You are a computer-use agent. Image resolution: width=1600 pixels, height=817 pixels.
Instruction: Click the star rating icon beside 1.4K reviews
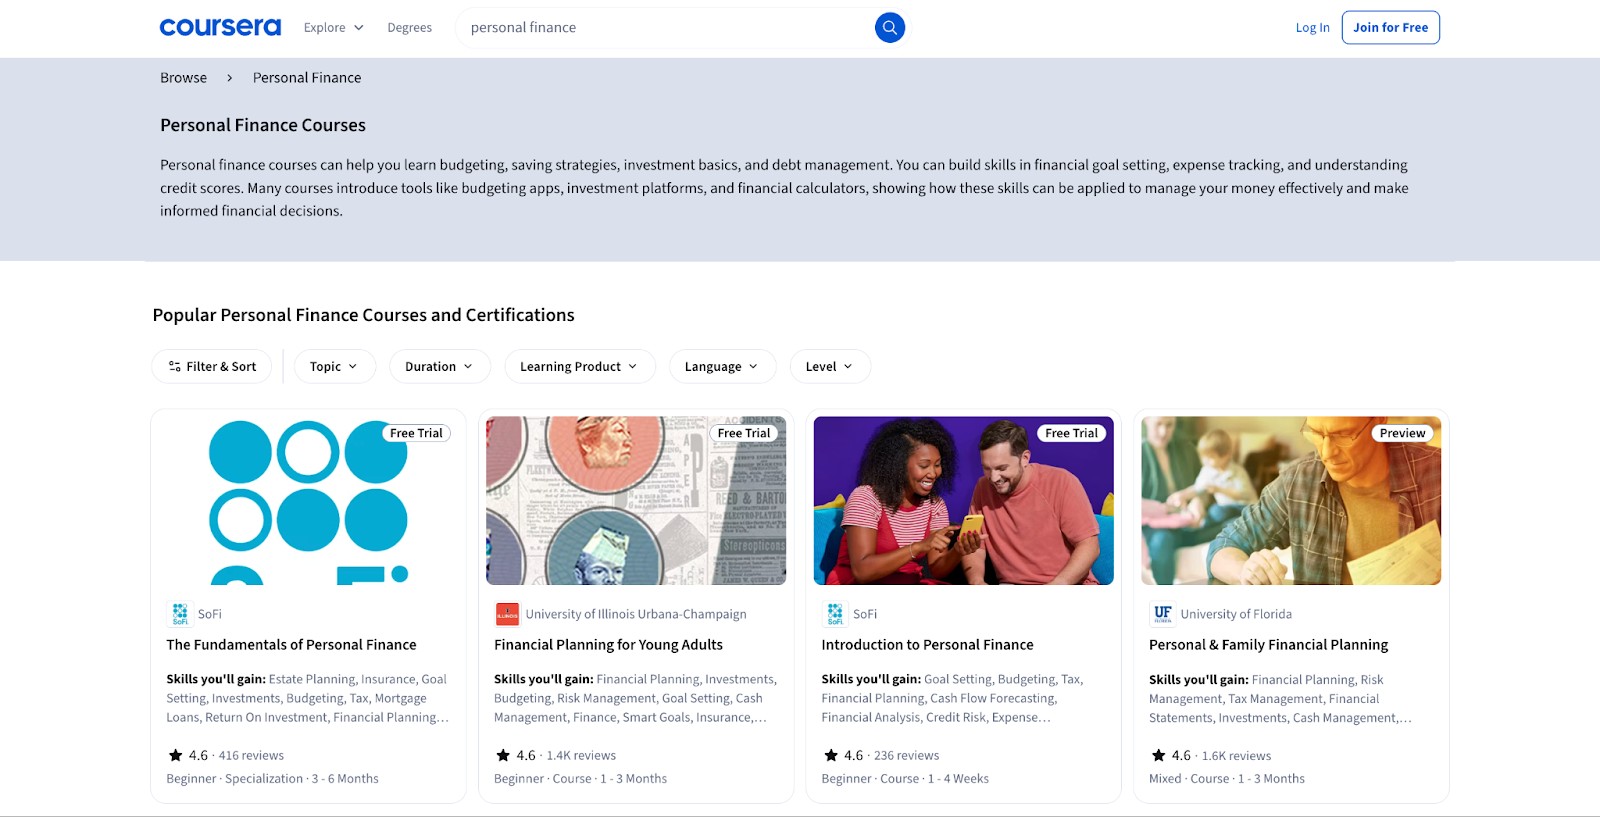[503, 755]
